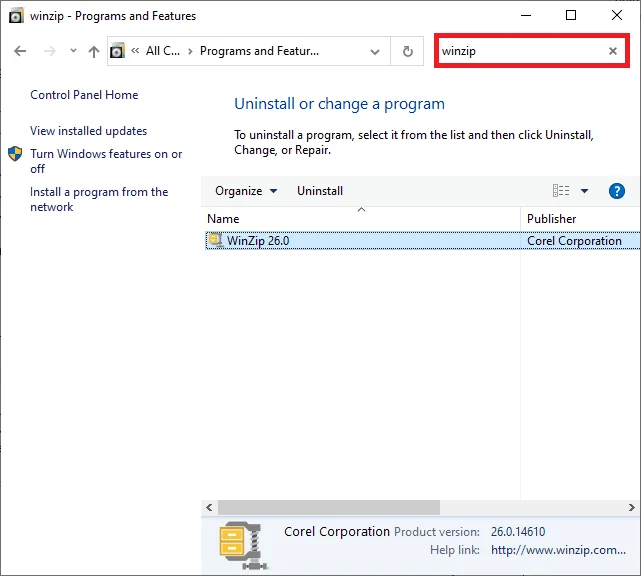Click the large WinZip icon in details pane

click(x=243, y=546)
